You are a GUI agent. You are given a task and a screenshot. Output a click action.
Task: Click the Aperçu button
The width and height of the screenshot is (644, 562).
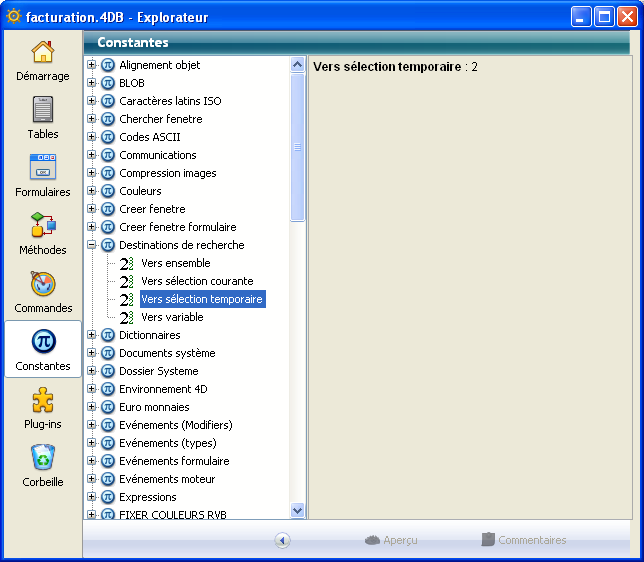pos(391,540)
